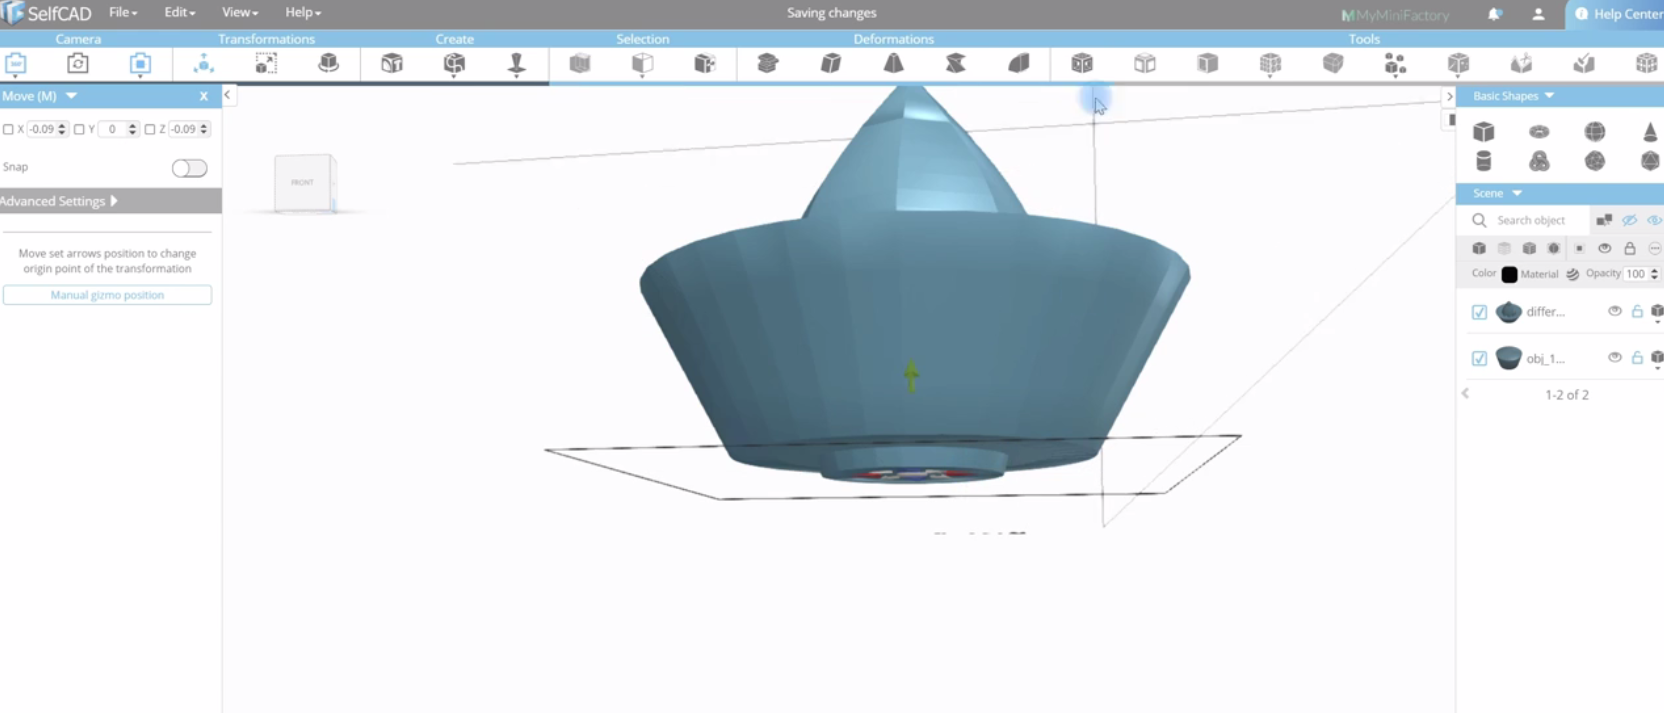Screen dimensions: 1664x713
Task: Expand the Scene panel dropdown
Action: 1517,193
